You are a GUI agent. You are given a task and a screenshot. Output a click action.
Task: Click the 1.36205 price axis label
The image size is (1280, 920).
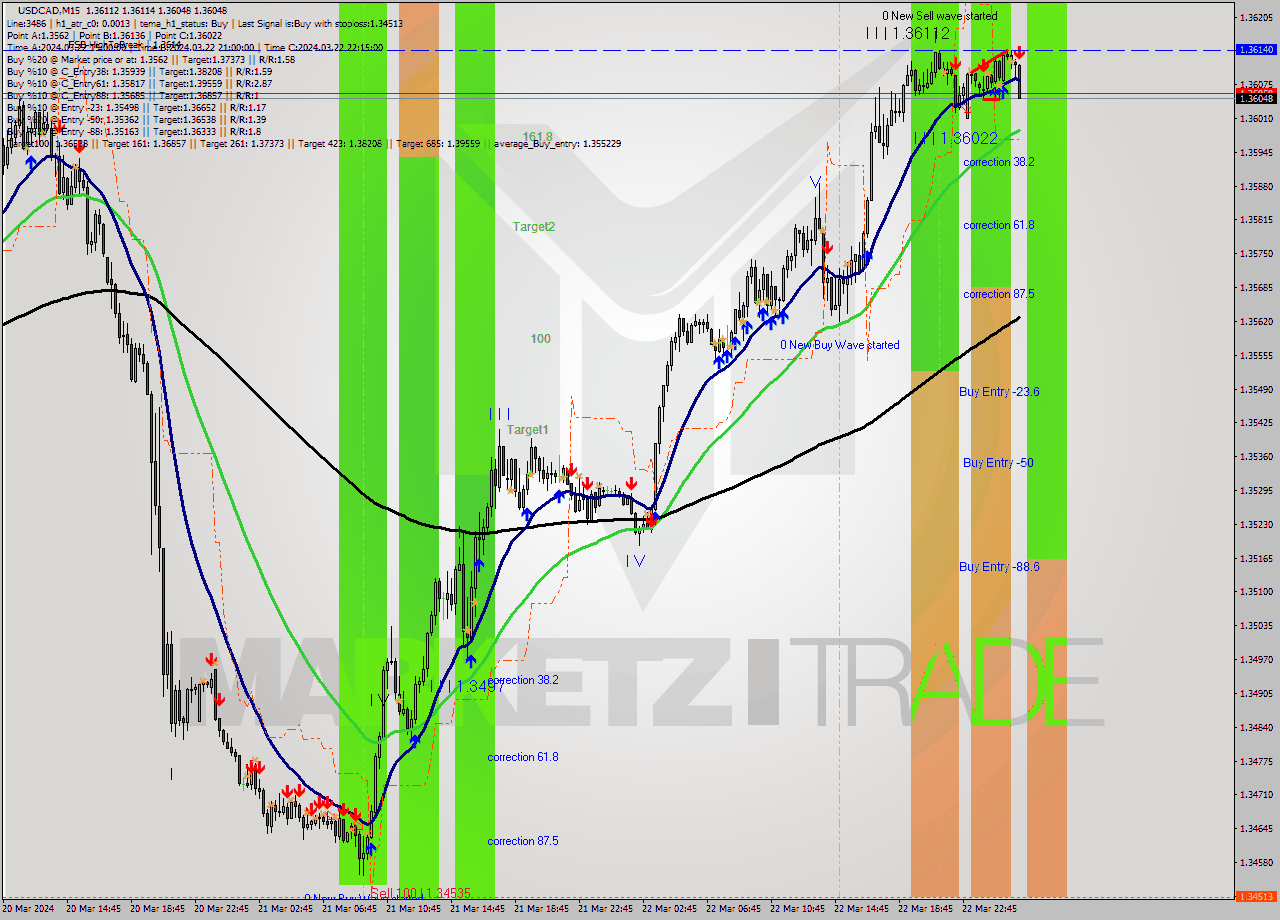[1256, 18]
